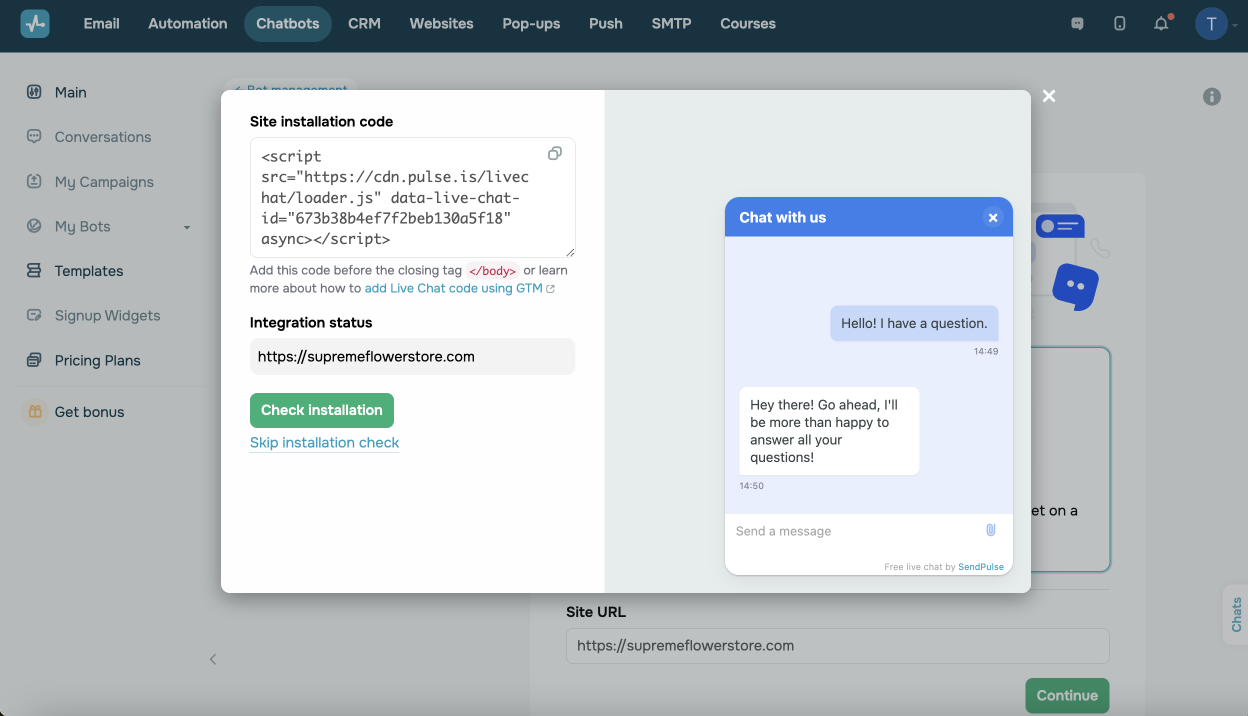This screenshot has width=1248, height=716.
Task: Expand the My Bots dropdown arrow
Action: 187,227
